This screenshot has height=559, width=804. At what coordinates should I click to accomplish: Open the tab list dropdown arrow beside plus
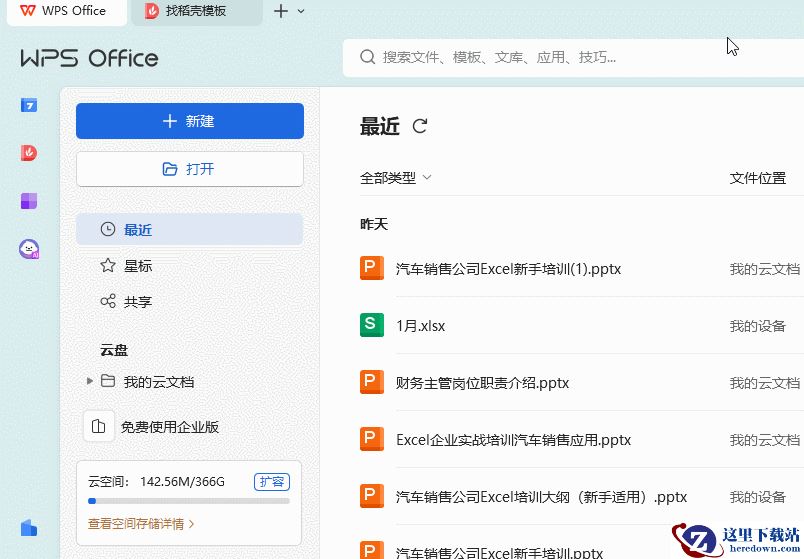coord(301,11)
